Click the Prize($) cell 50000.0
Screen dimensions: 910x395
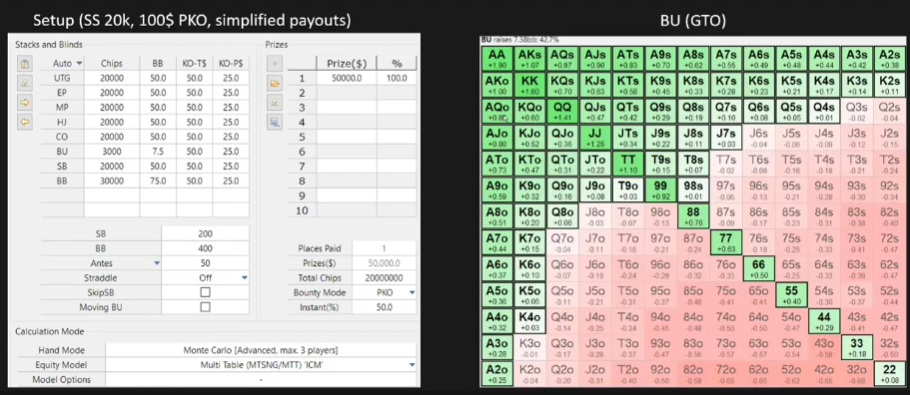346,78
